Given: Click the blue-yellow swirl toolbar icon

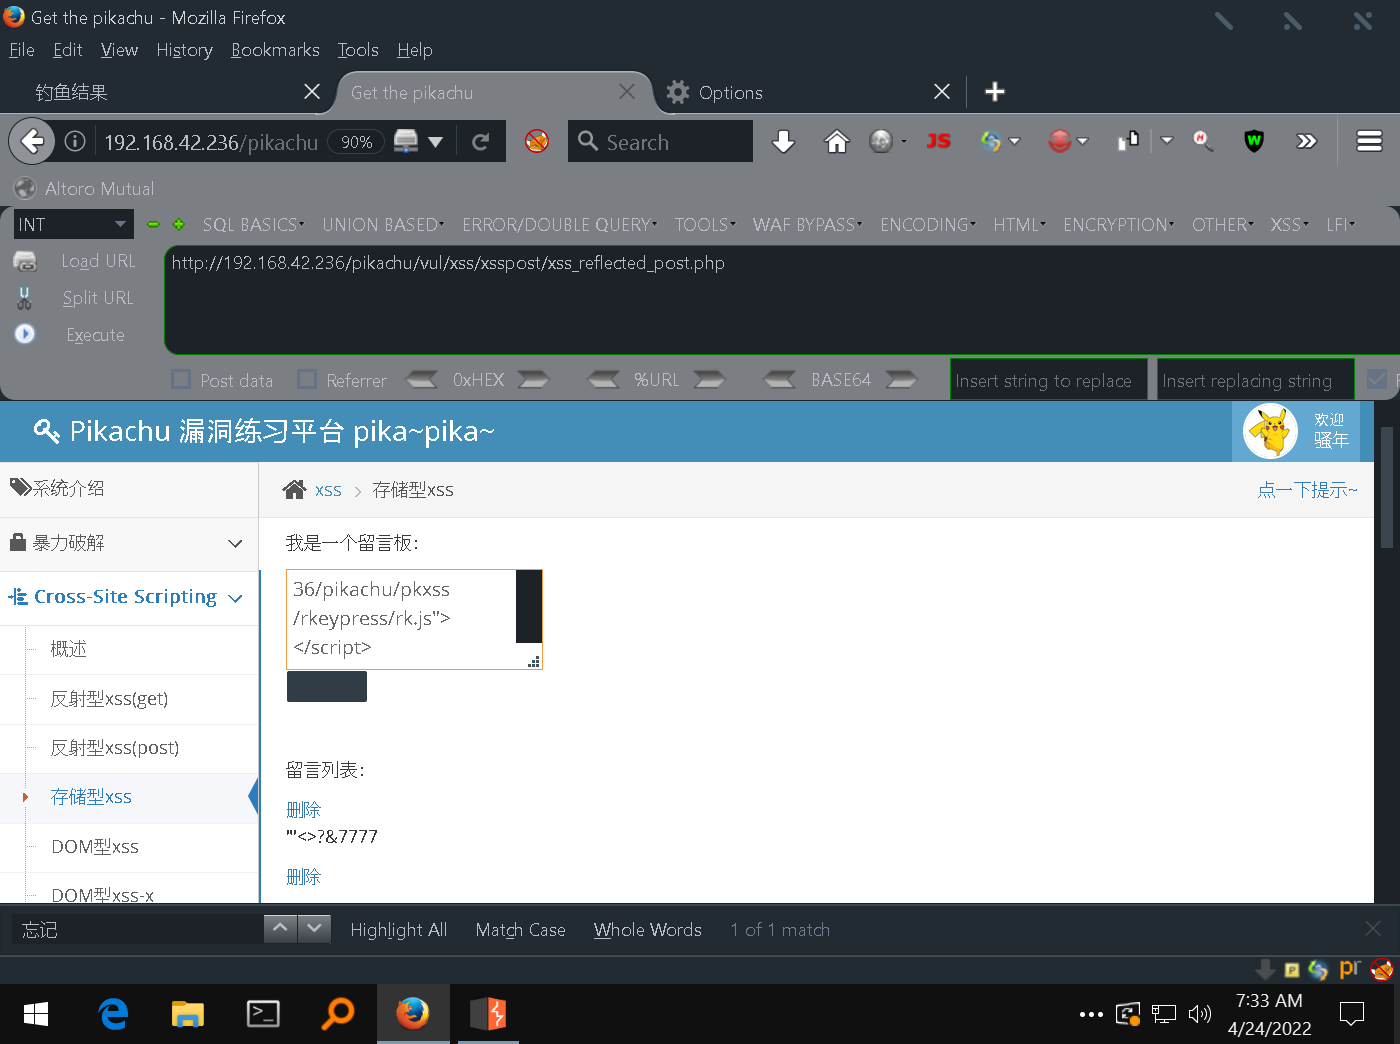Looking at the screenshot, I should point(991,141).
